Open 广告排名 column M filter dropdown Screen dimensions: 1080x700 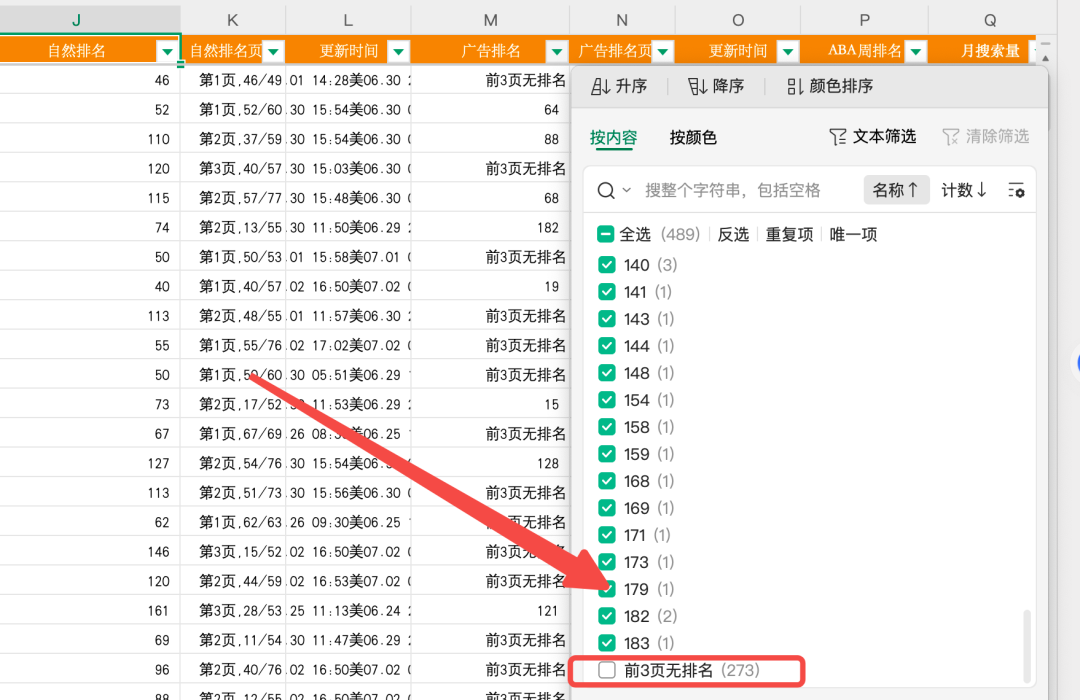(x=557, y=51)
